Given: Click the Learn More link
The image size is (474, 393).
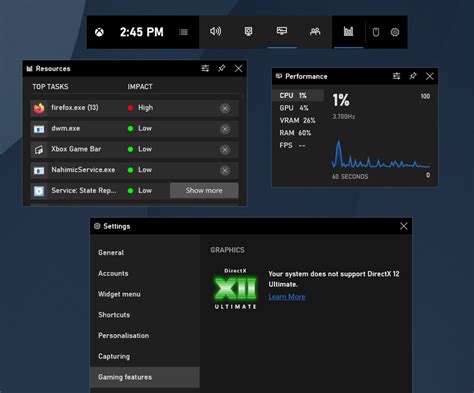Looking at the screenshot, I should click(x=287, y=297).
